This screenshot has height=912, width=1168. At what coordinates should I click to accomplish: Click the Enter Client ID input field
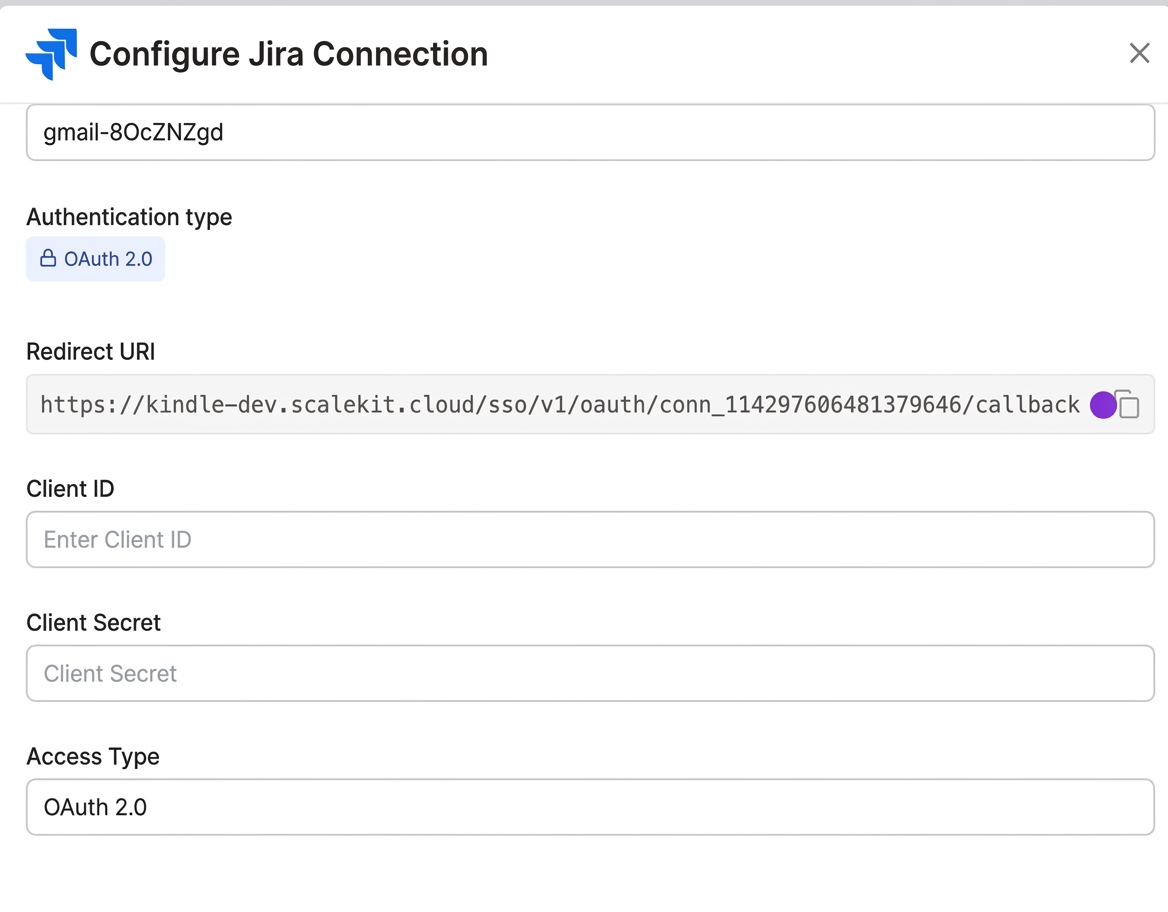(x=590, y=539)
